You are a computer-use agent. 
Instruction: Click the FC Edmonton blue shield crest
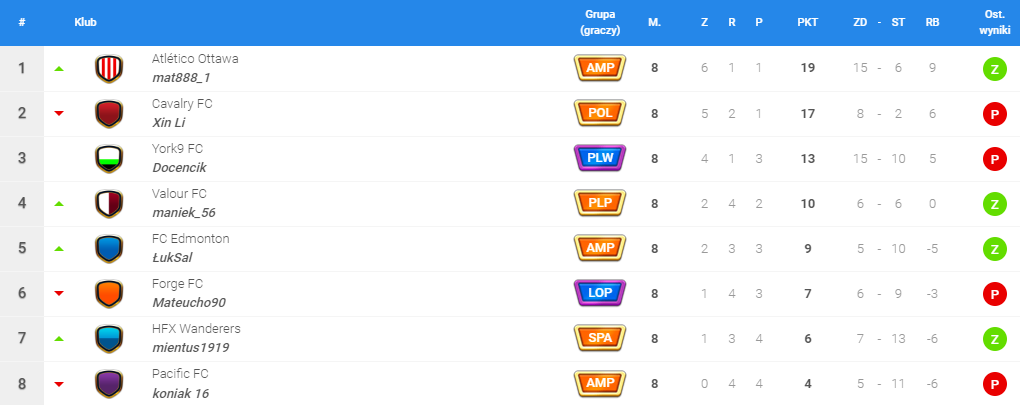109,248
